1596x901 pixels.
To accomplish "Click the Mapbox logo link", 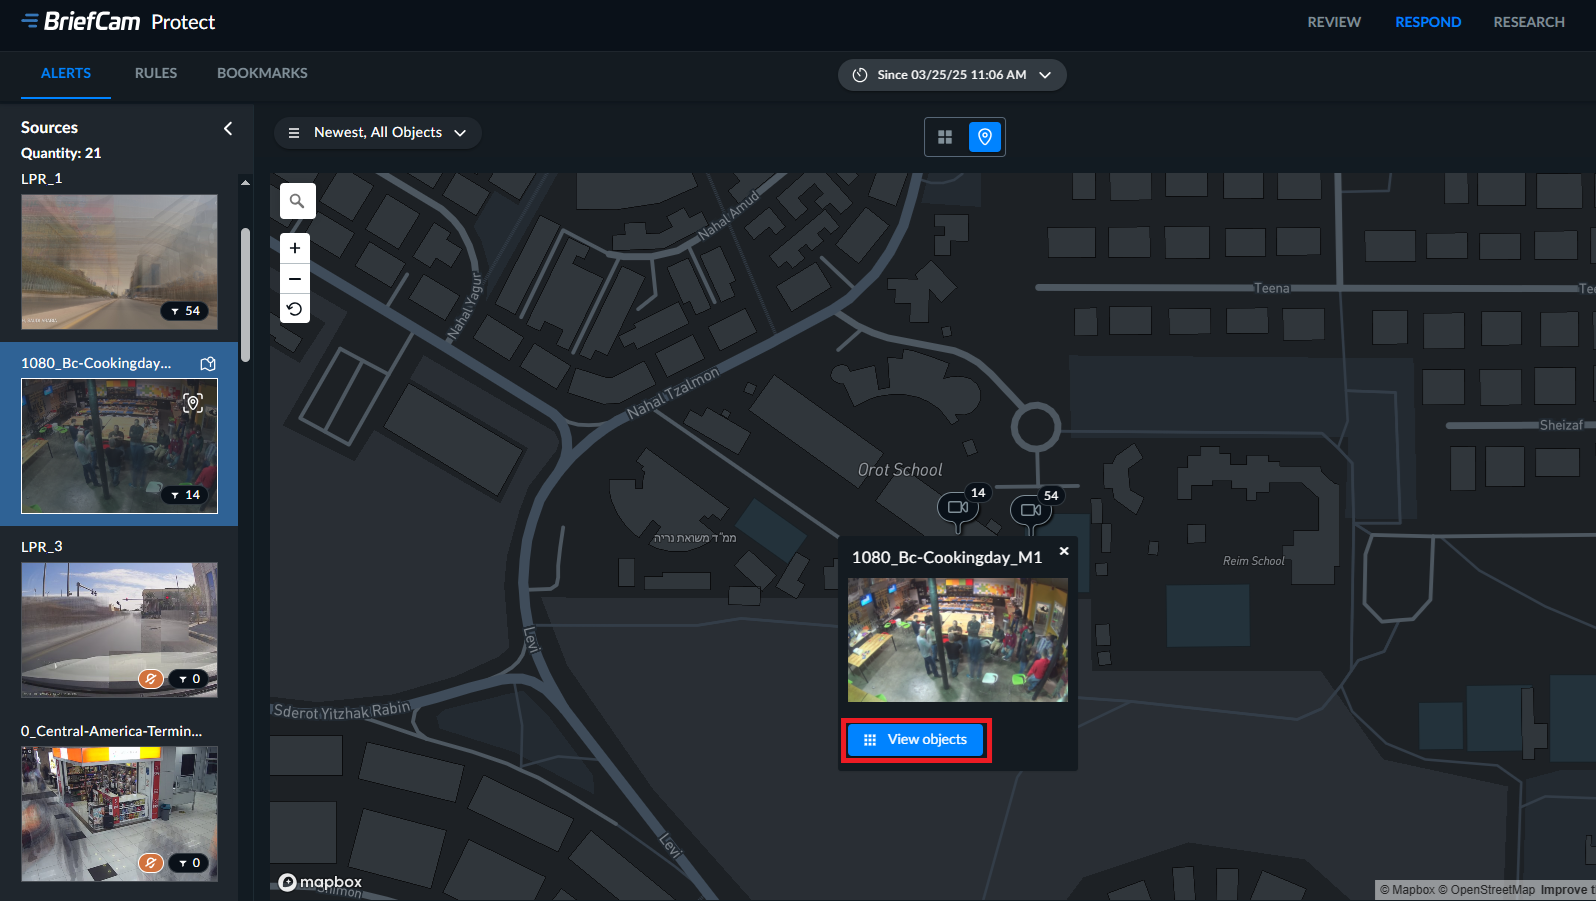I will click(x=320, y=882).
